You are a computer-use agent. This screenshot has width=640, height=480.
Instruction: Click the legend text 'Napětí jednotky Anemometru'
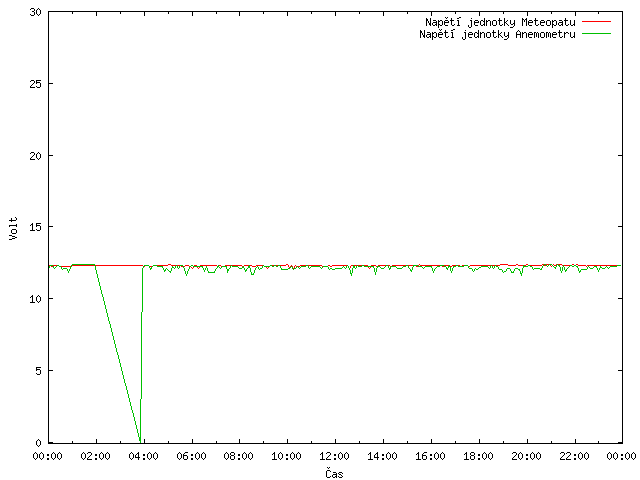[x=497, y=34]
